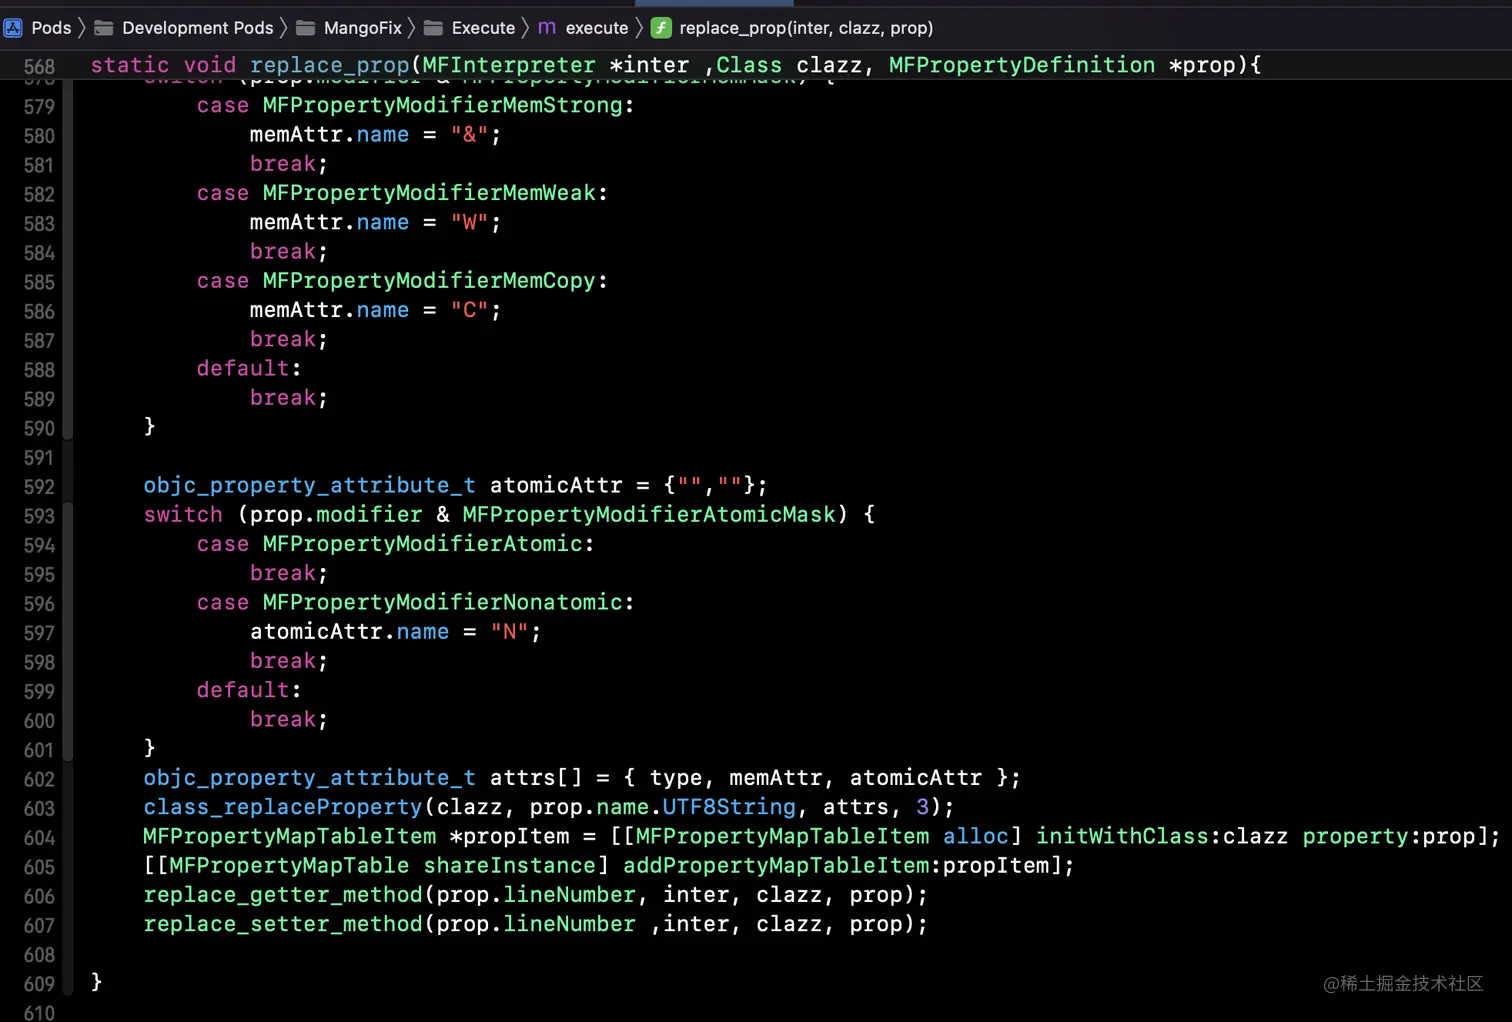Click the green function symbol icon
Image resolution: width=1512 pixels, height=1022 pixels.
661,28
